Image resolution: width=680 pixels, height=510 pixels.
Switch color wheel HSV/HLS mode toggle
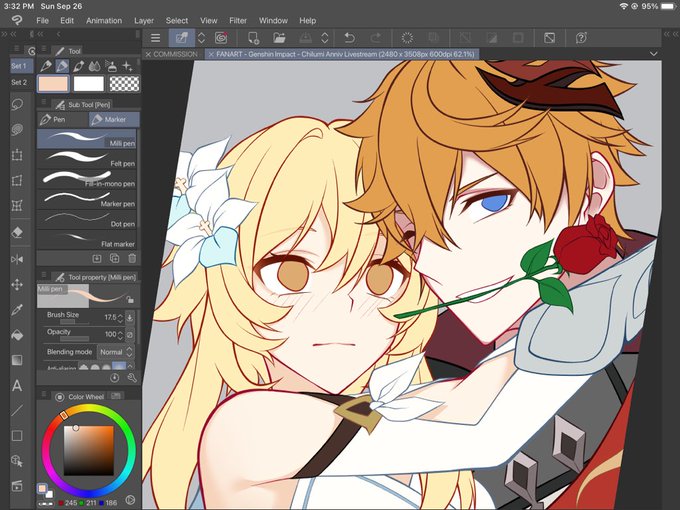pyautogui.click(x=130, y=500)
